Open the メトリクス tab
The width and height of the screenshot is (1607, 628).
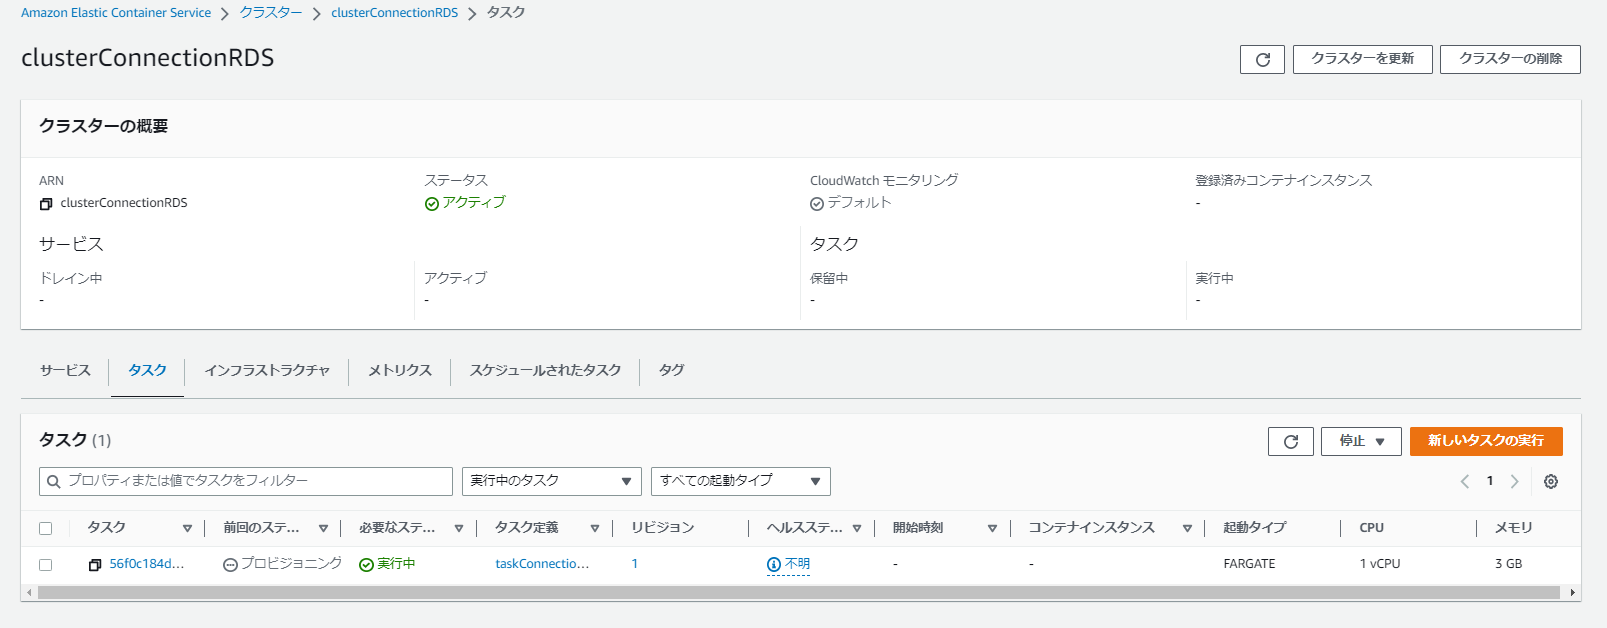400,371
